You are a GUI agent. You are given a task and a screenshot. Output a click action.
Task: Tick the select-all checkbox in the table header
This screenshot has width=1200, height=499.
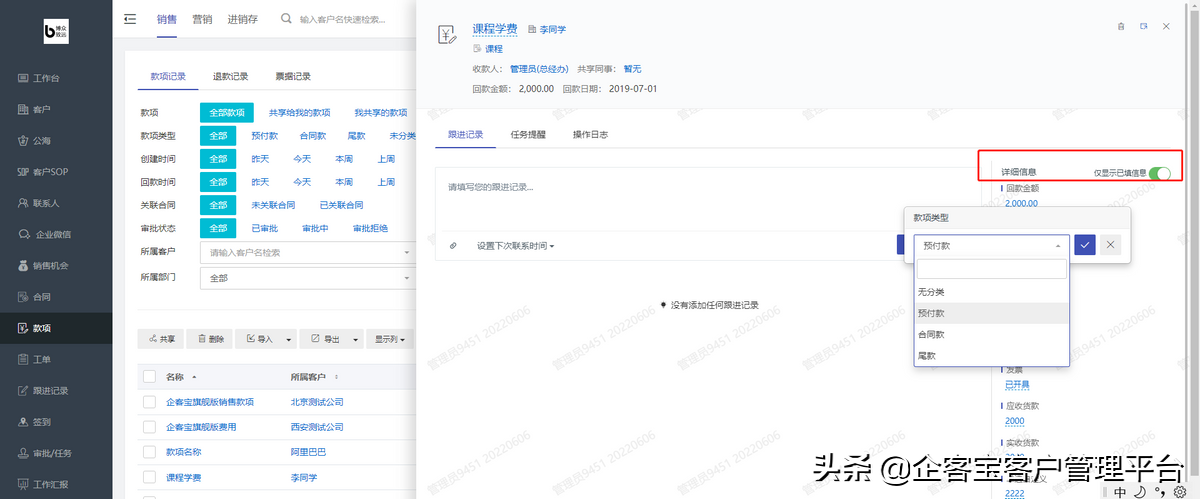[x=149, y=377]
